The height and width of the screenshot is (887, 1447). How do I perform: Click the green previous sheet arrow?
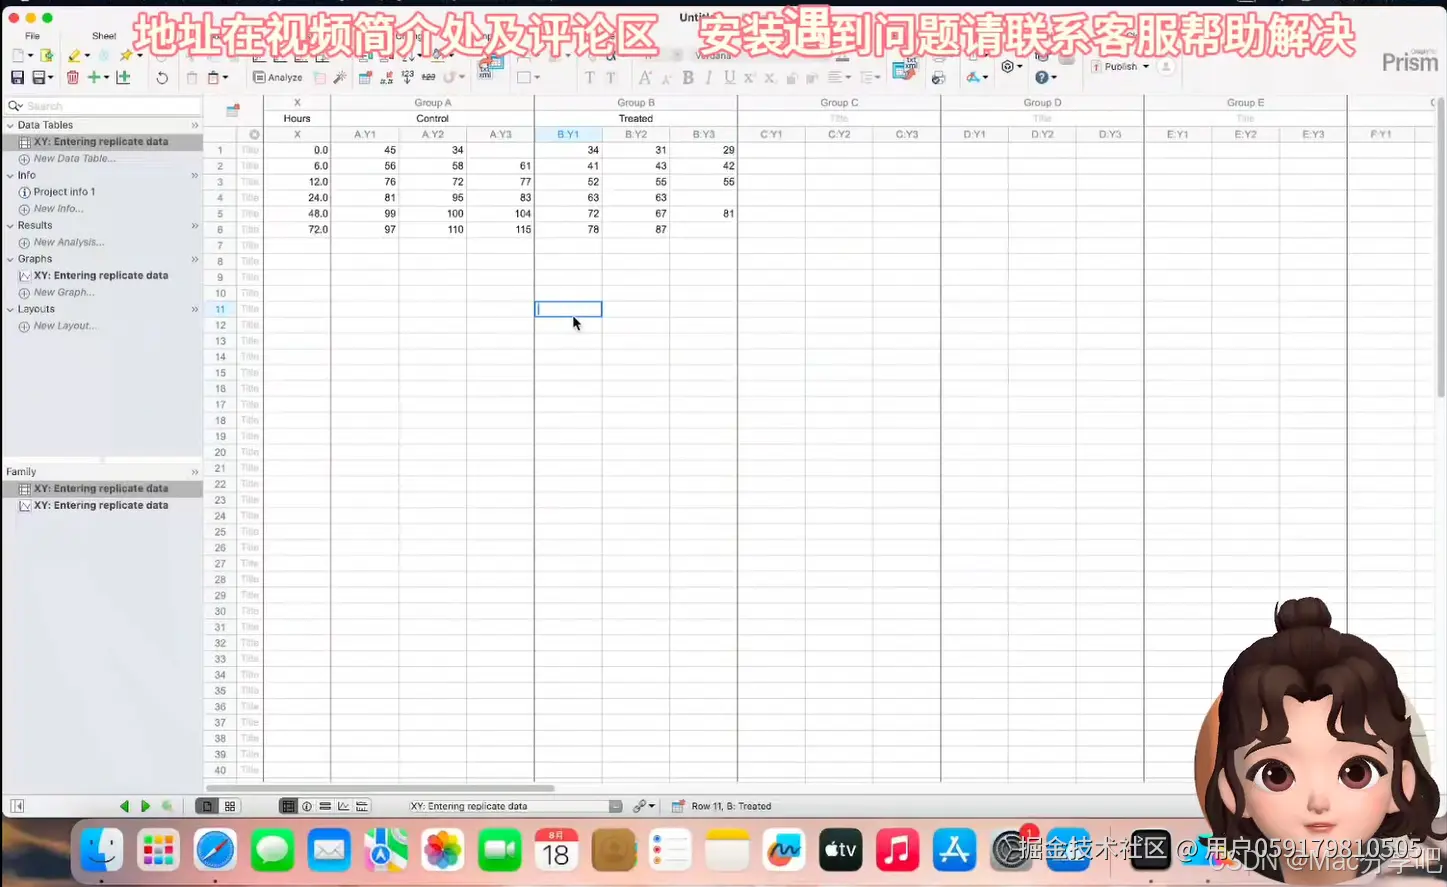tap(124, 806)
